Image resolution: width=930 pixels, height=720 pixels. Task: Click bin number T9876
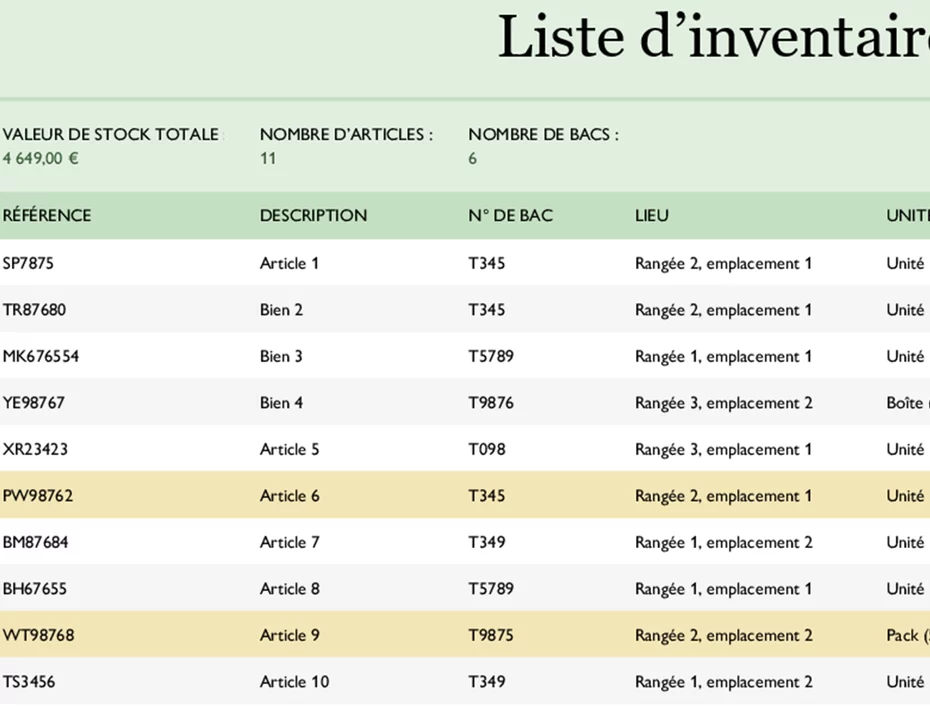pyautogui.click(x=491, y=403)
